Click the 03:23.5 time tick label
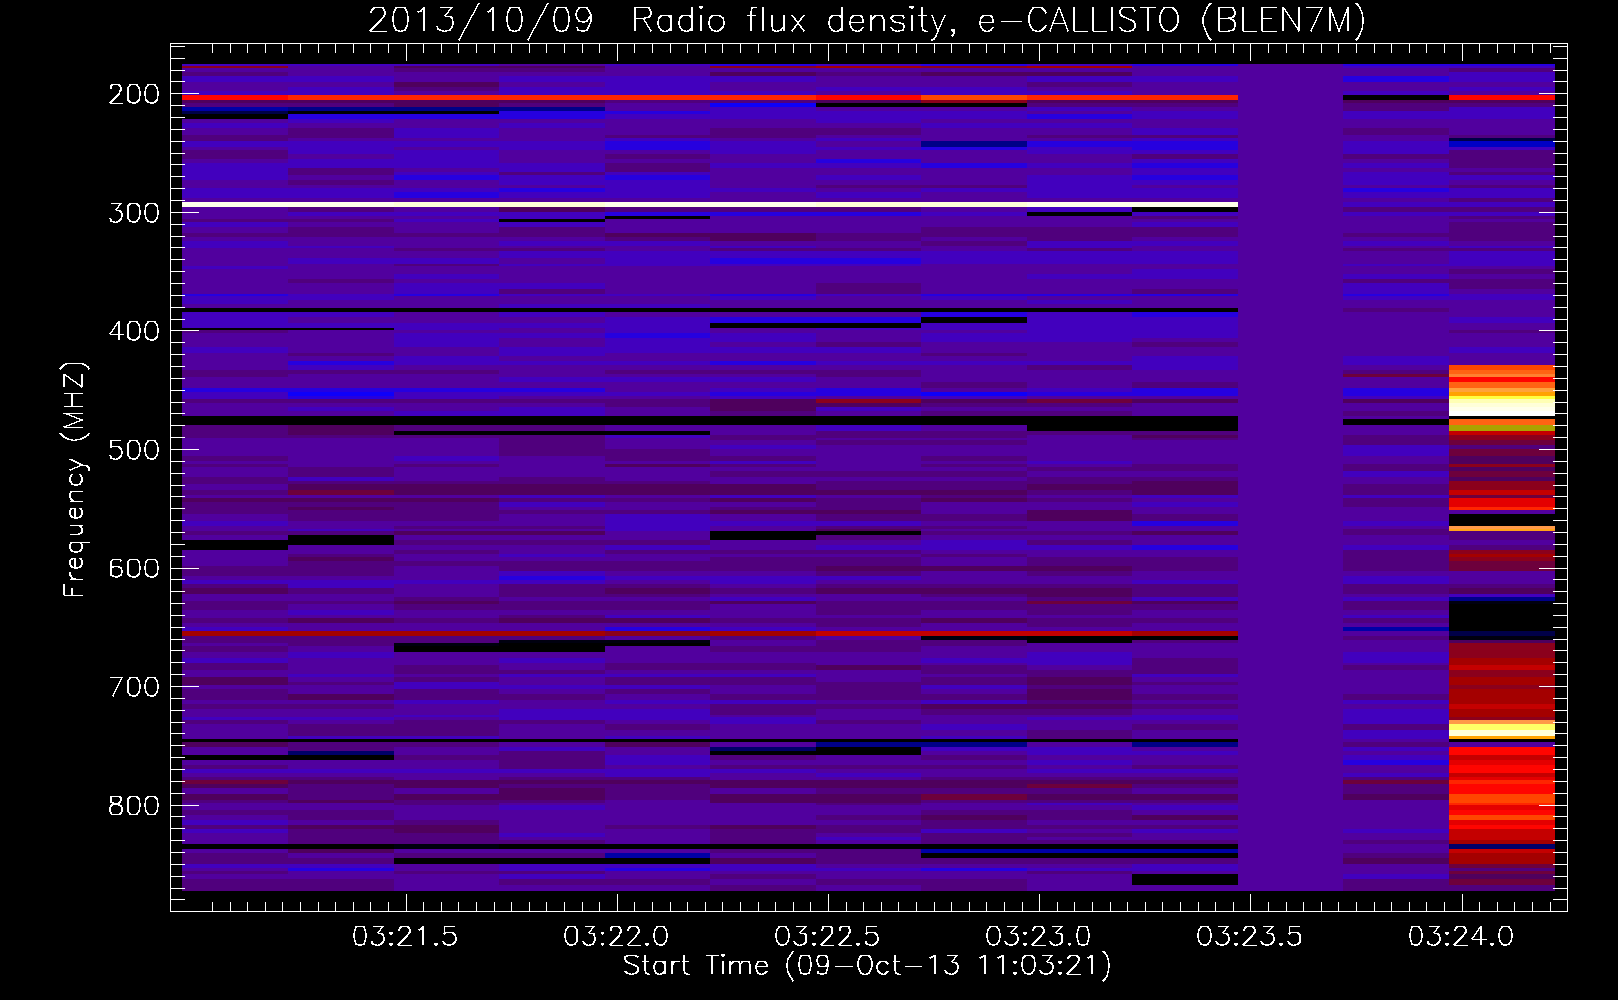The image size is (1618, 1000). [1249, 937]
